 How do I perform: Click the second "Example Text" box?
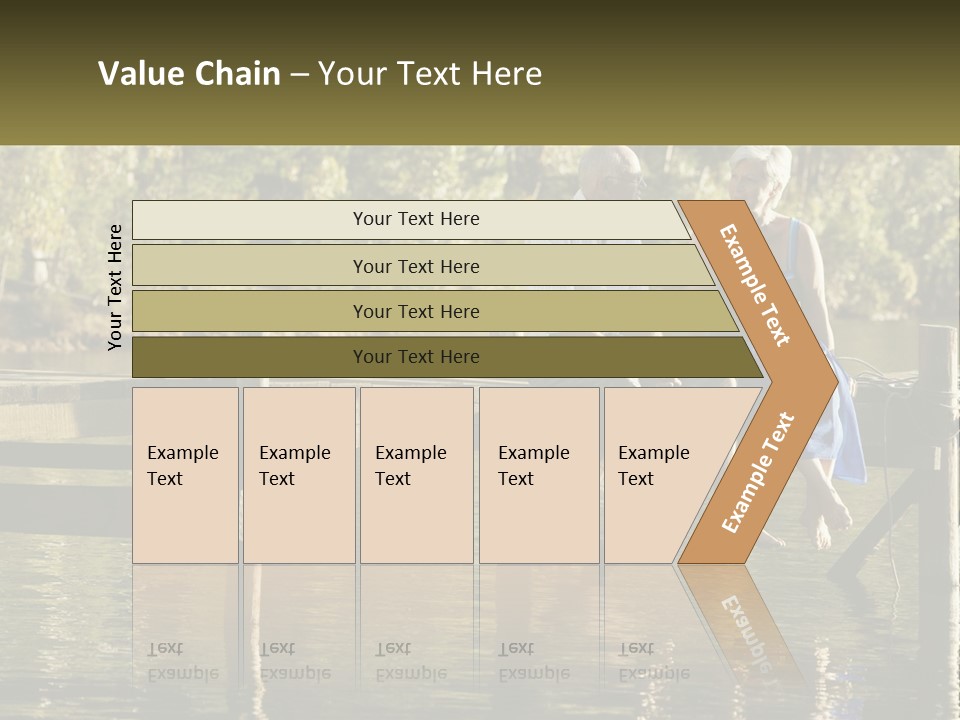[x=298, y=475]
